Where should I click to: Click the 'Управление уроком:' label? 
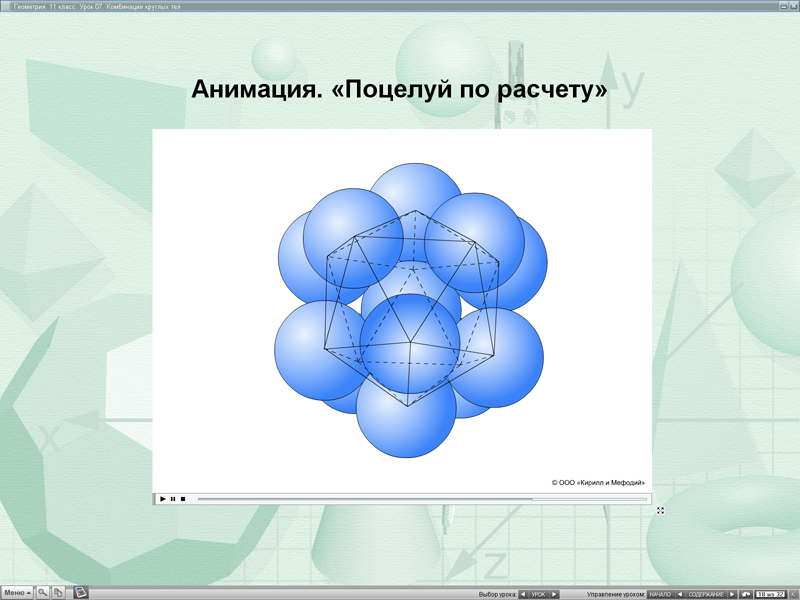pyautogui.click(x=616, y=595)
